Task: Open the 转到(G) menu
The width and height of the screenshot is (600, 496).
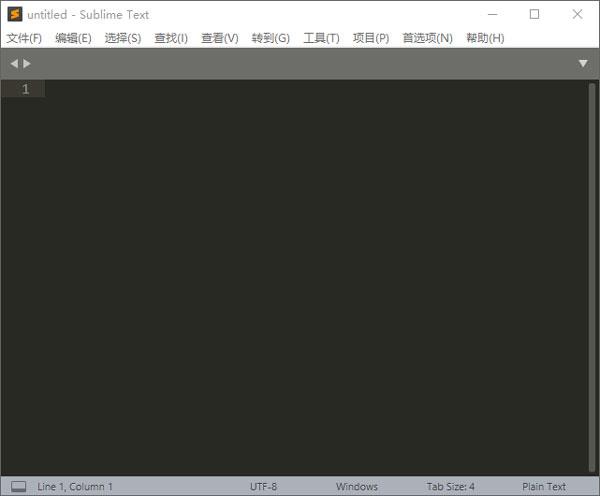Action: coord(271,38)
